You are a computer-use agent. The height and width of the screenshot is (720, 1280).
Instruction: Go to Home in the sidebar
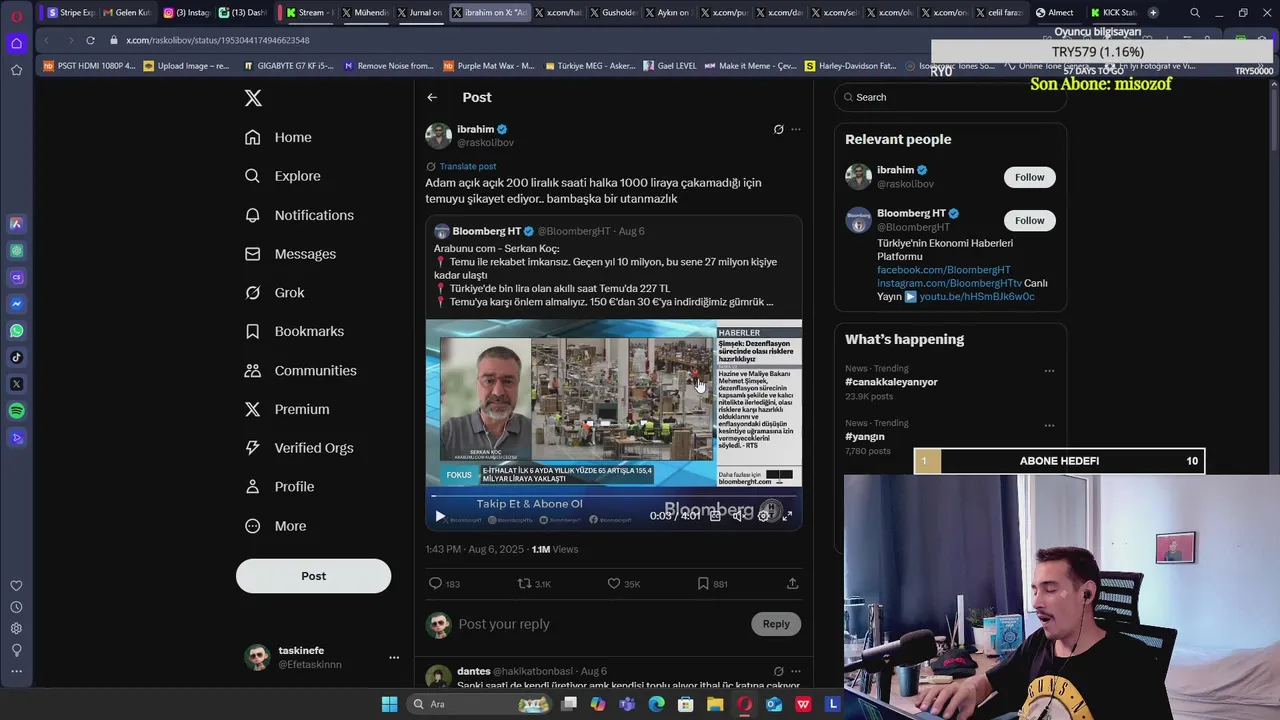pyautogui.click(x=278, y=137)
